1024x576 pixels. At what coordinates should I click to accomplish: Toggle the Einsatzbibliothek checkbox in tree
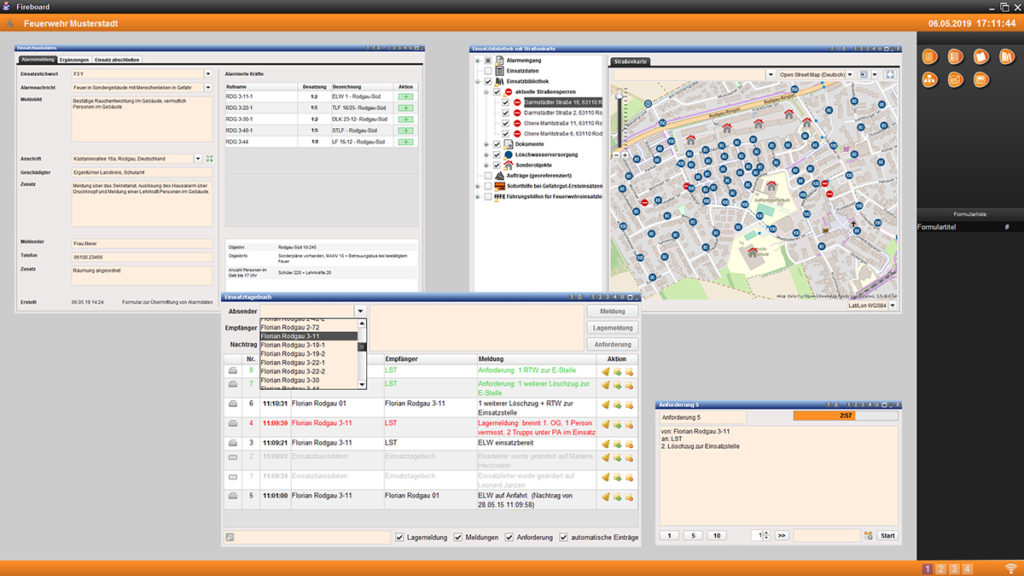pyautogui.click(x=488, y=82)
